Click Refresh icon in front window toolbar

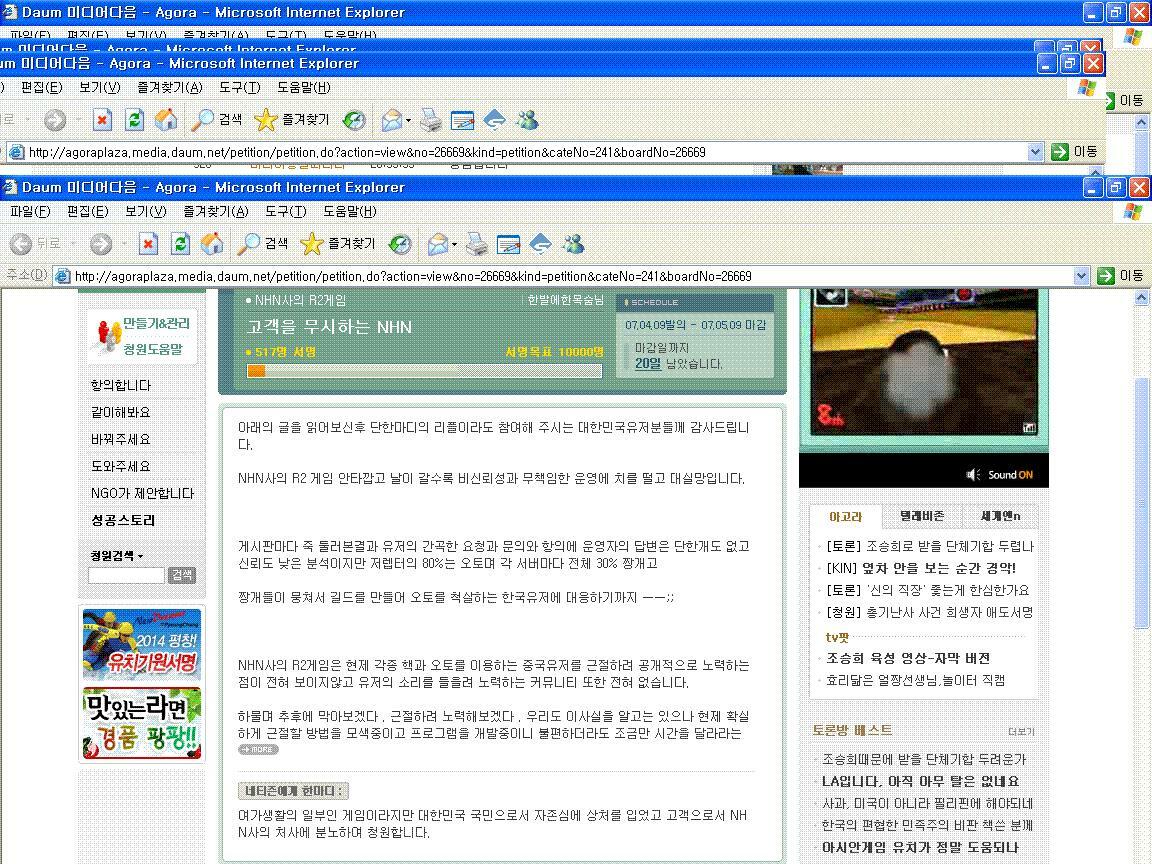pos(180,244)
